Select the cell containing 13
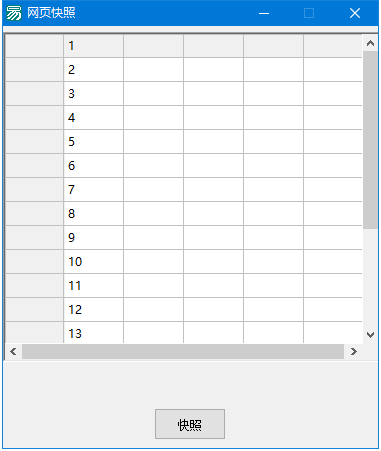The image size is (381, 451). click(93, 333)
